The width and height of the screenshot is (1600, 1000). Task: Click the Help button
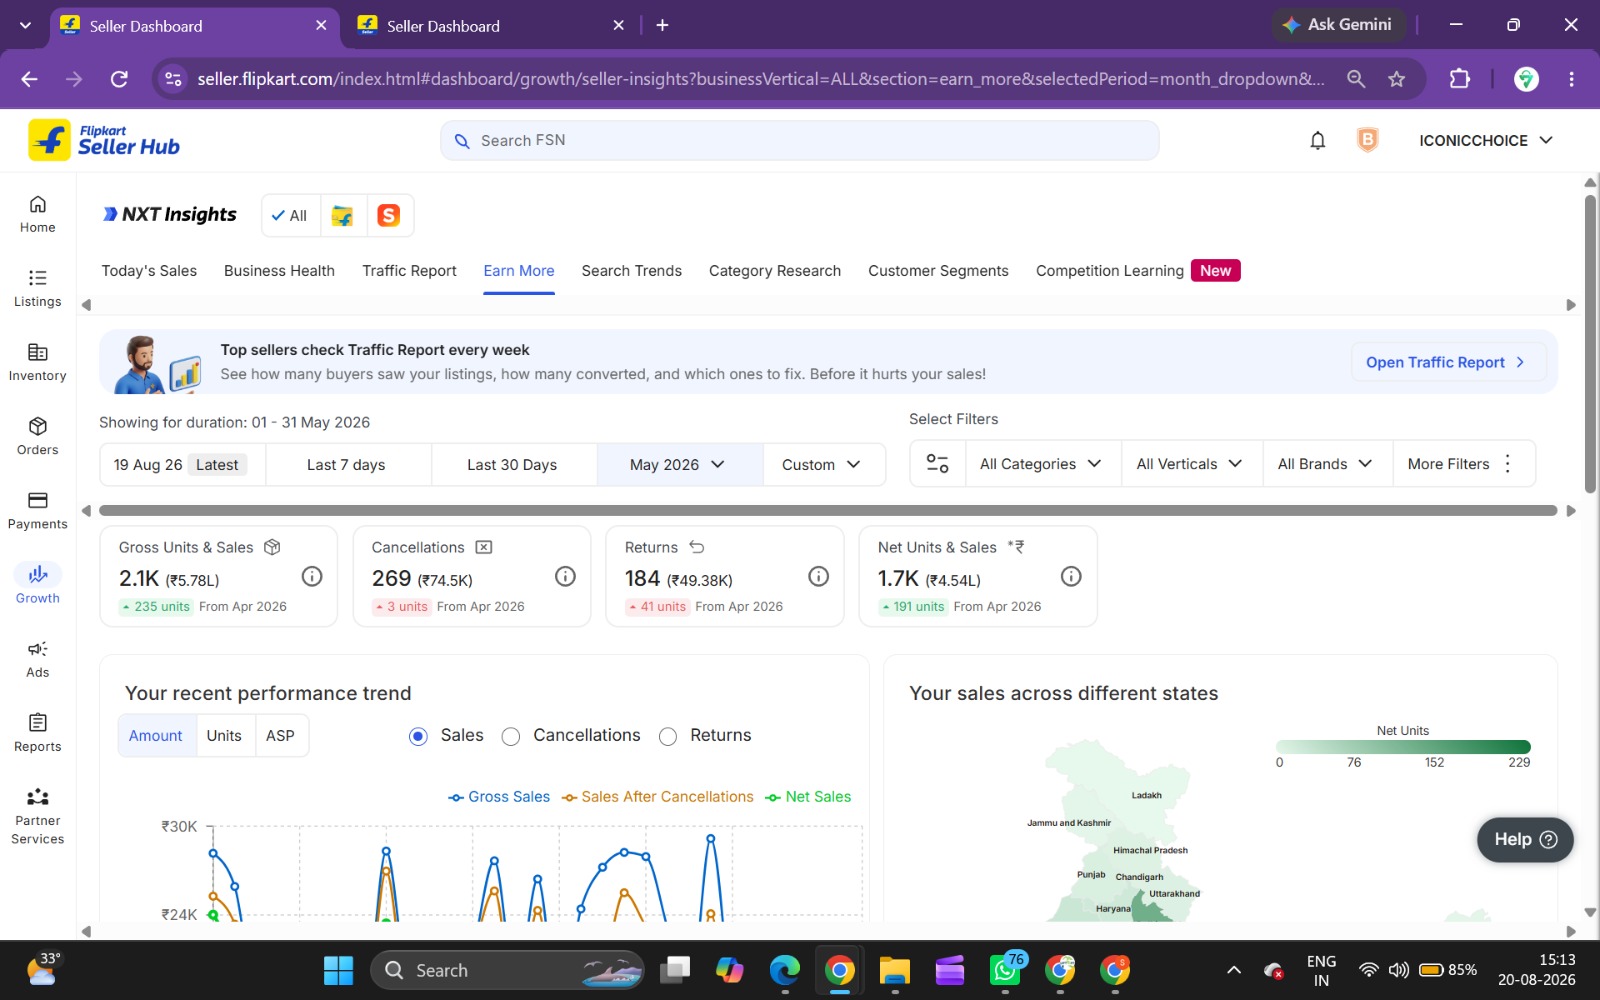click(x=1525, y=840)
